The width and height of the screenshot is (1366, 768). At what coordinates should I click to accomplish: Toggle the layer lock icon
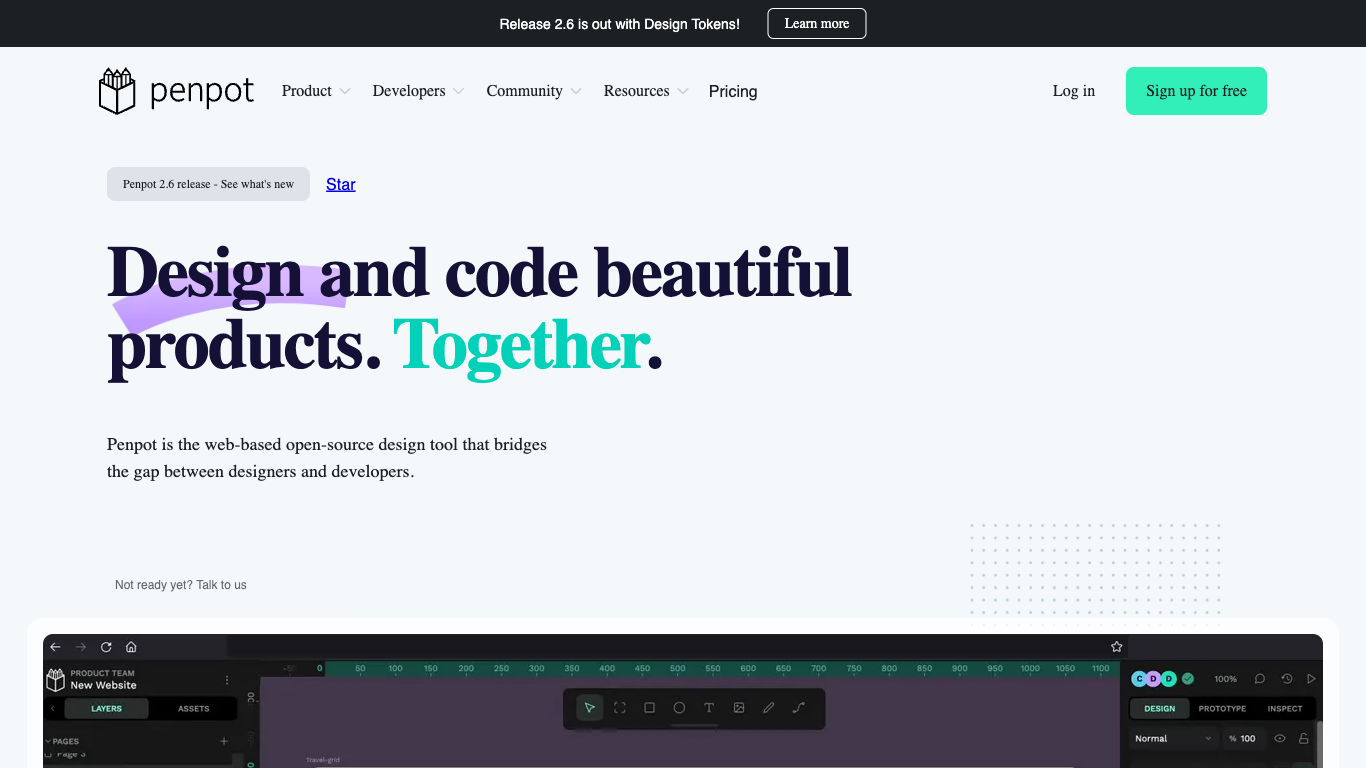[x=1304, y=739]
